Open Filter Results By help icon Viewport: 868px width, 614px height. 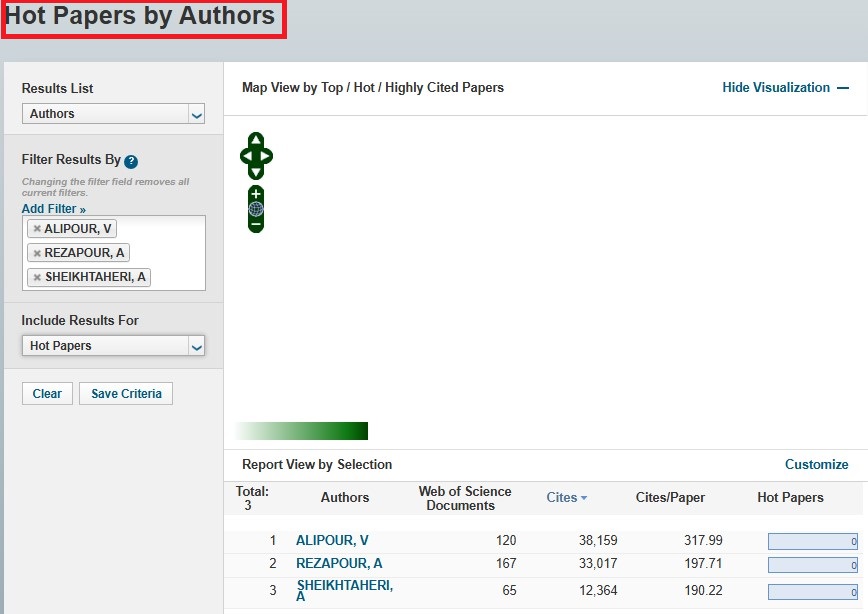[131, 161]
